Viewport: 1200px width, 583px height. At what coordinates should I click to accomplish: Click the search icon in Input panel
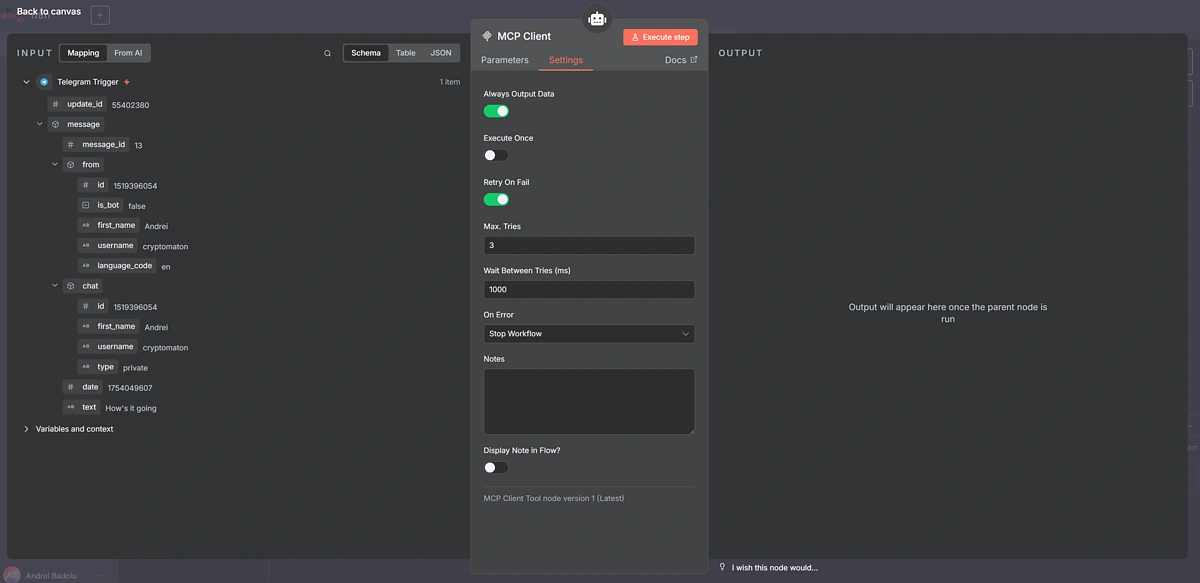pyautogui.click(x=327, y=53)
